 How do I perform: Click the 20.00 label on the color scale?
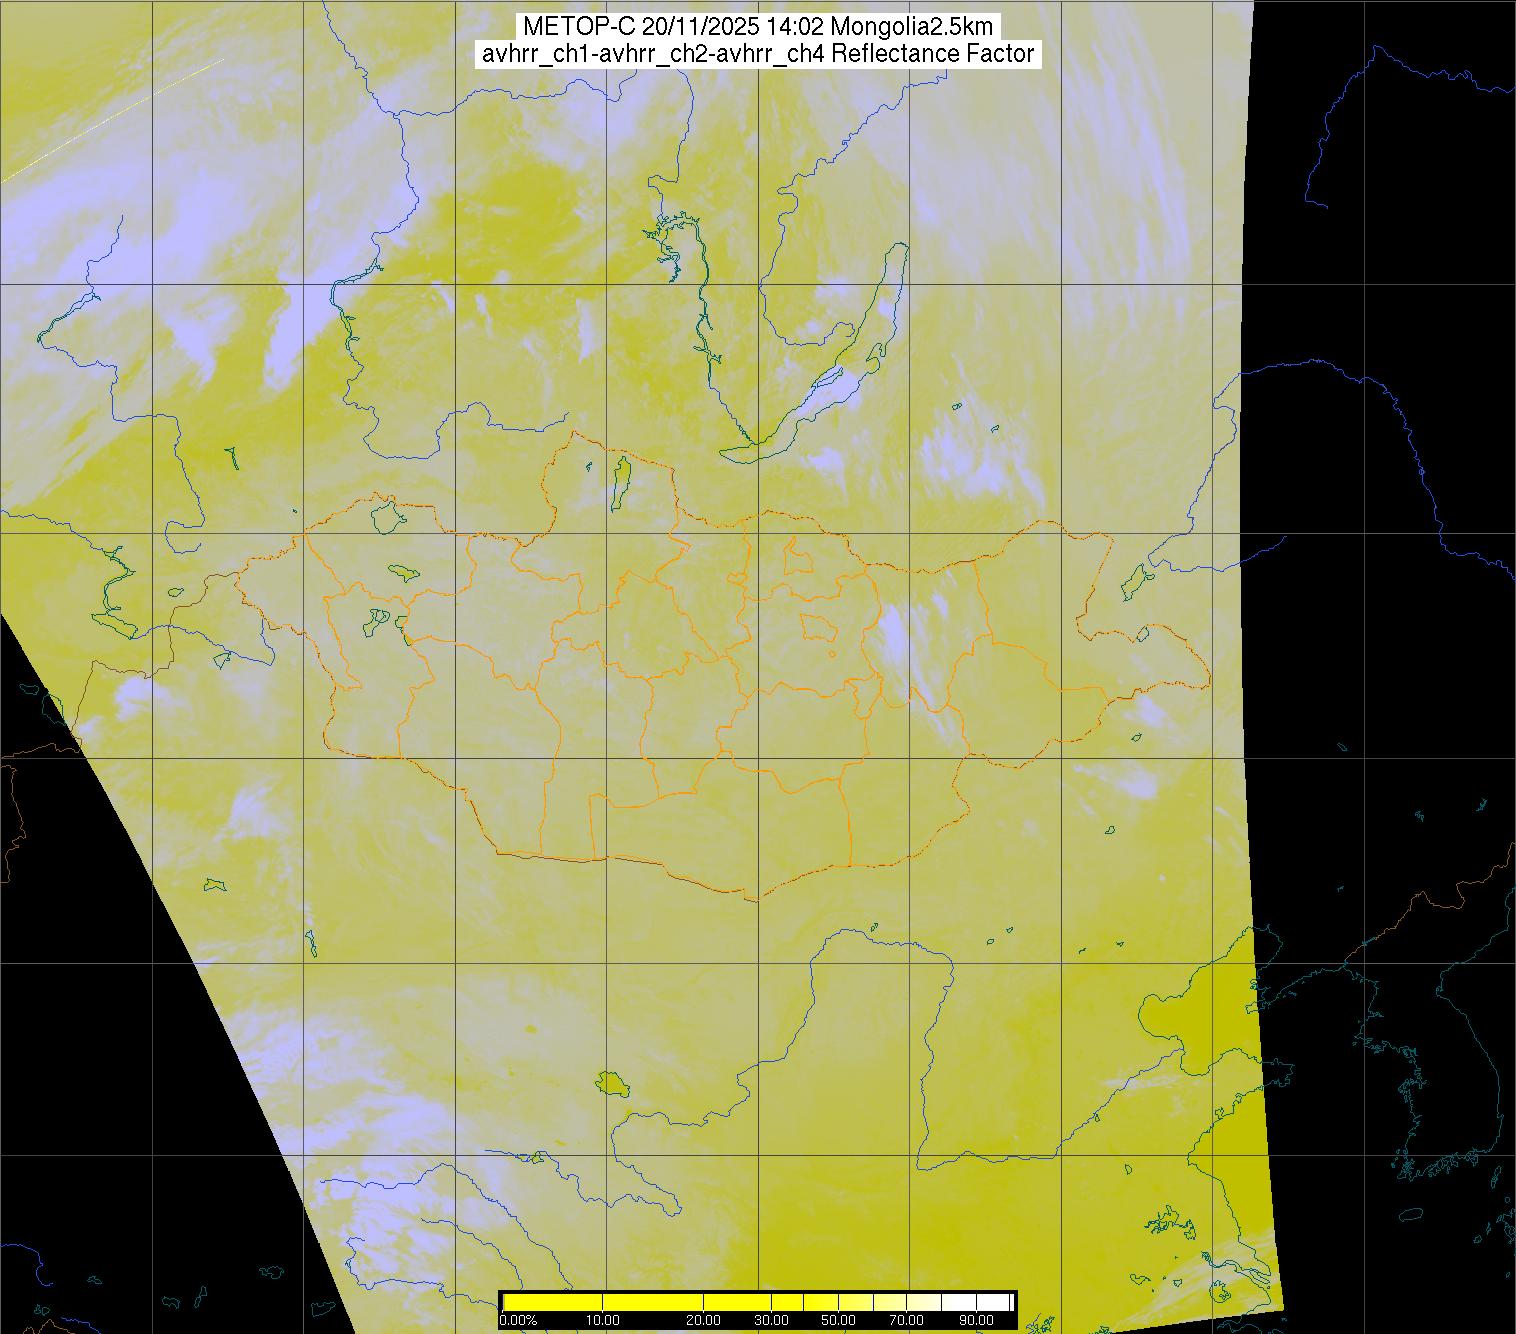(x=703, y=1321)
